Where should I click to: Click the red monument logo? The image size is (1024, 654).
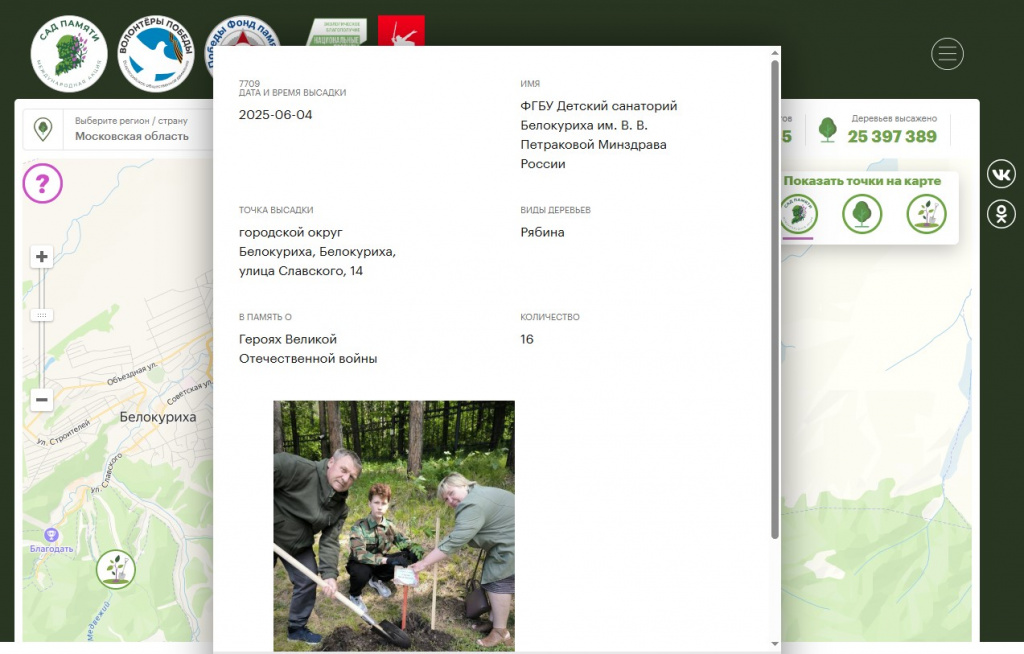click(401, 31)
